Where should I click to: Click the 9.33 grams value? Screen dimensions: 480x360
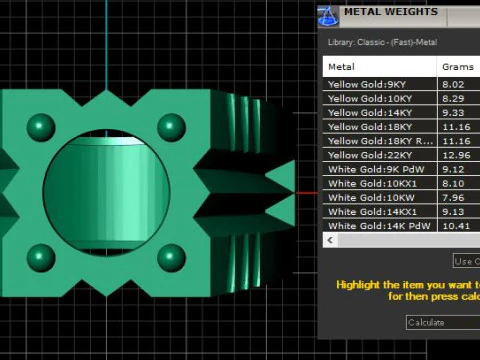click(453, 113)
